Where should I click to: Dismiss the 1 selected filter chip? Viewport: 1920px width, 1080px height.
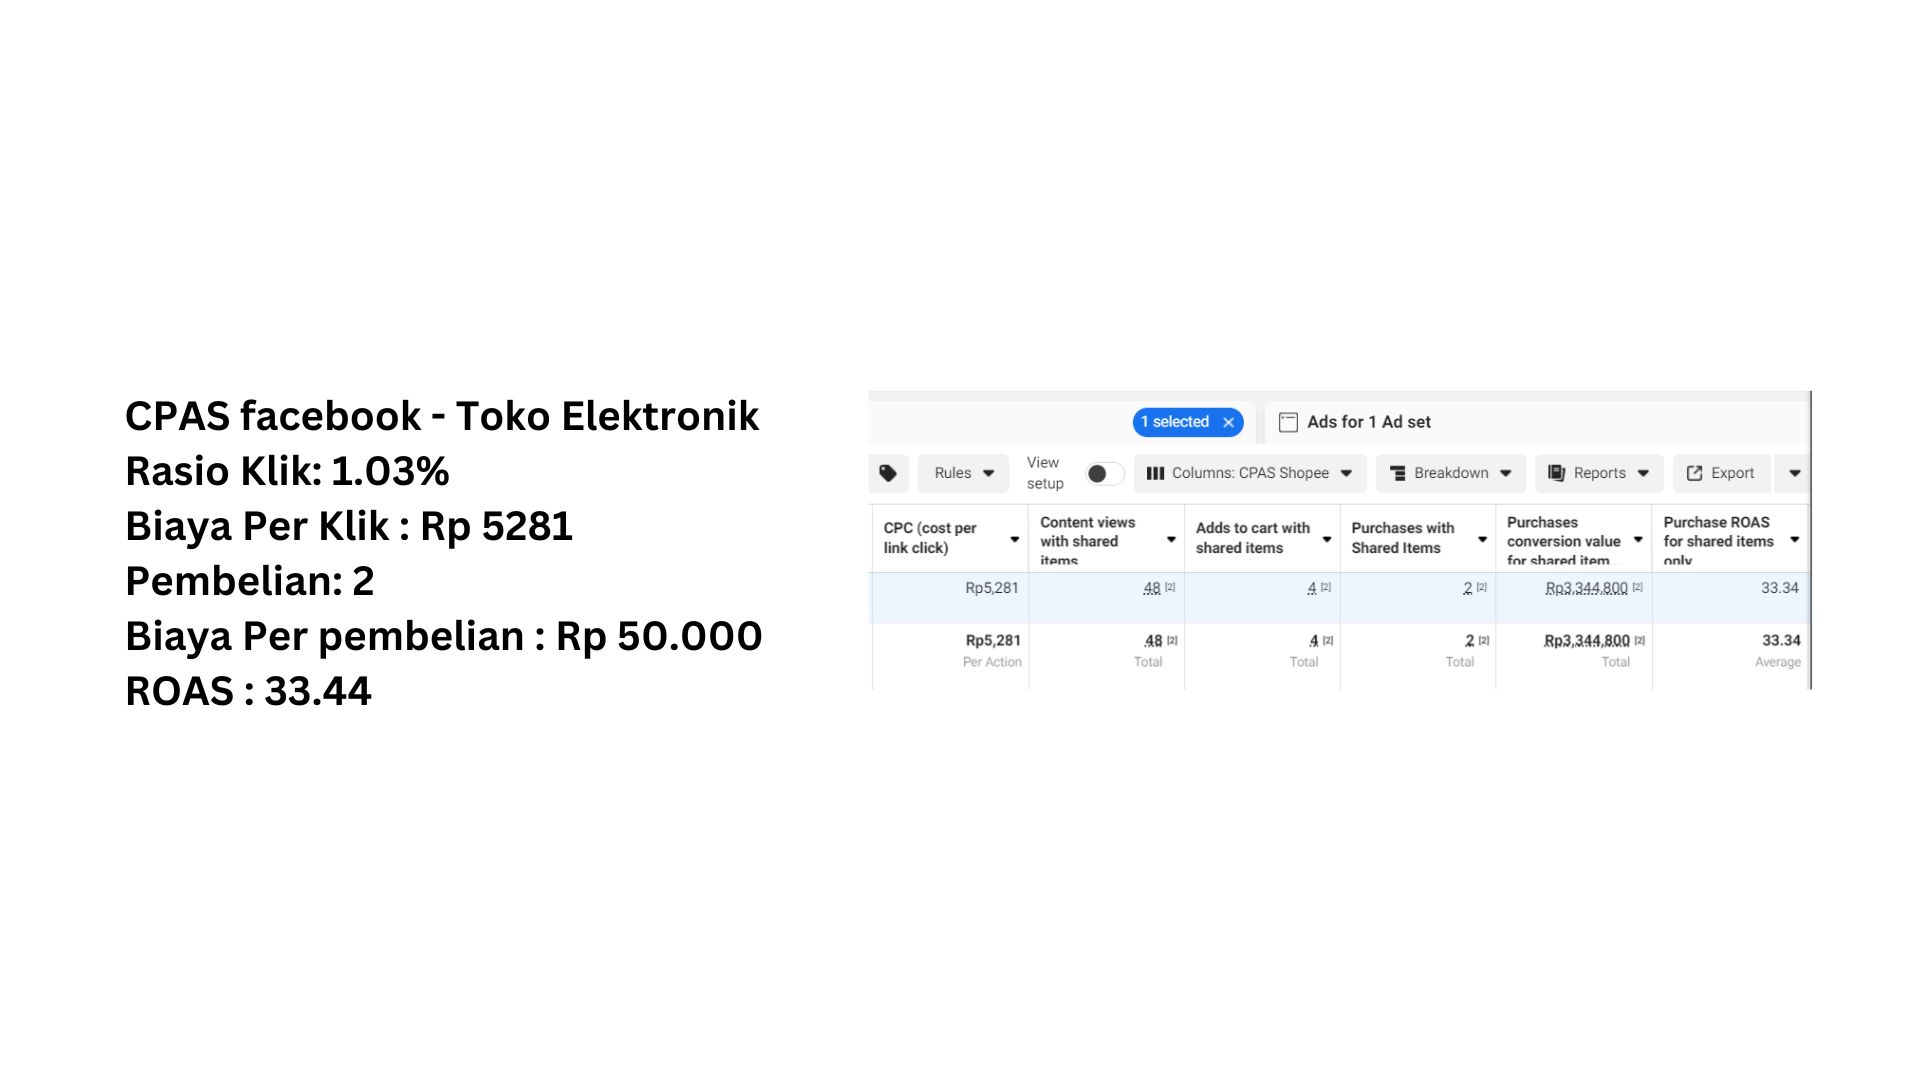coord(1228,422)
